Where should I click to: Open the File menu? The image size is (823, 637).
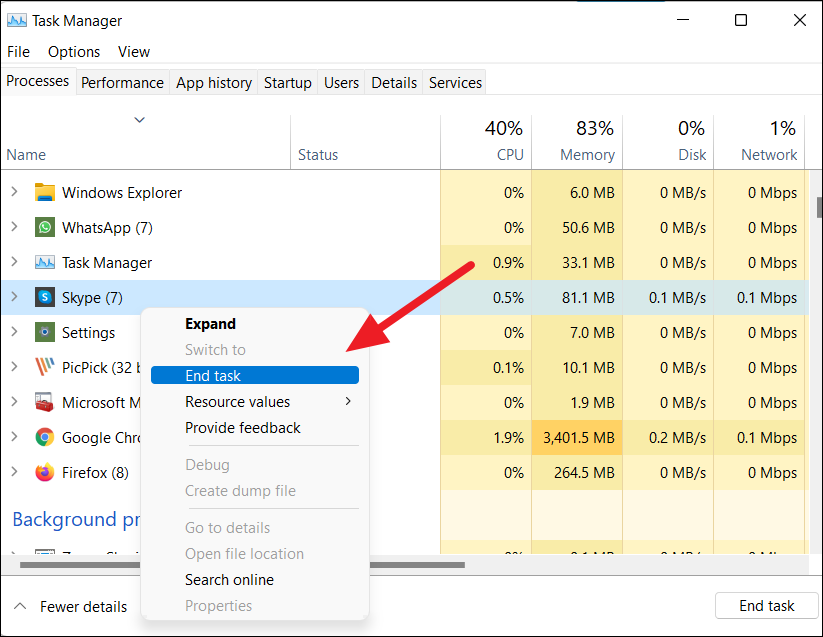18,52
